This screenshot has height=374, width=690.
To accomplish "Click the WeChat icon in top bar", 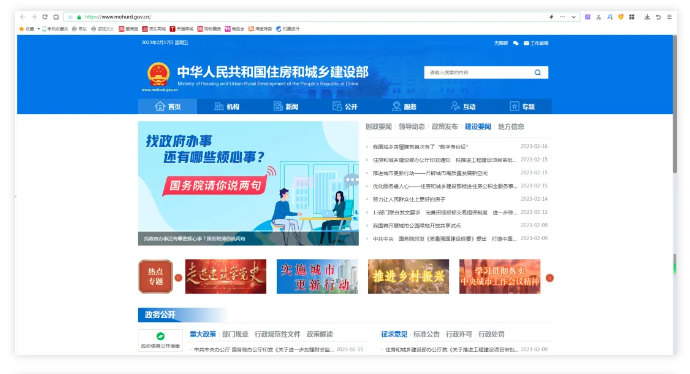I will pyautogui.click(x=516, y=43).
